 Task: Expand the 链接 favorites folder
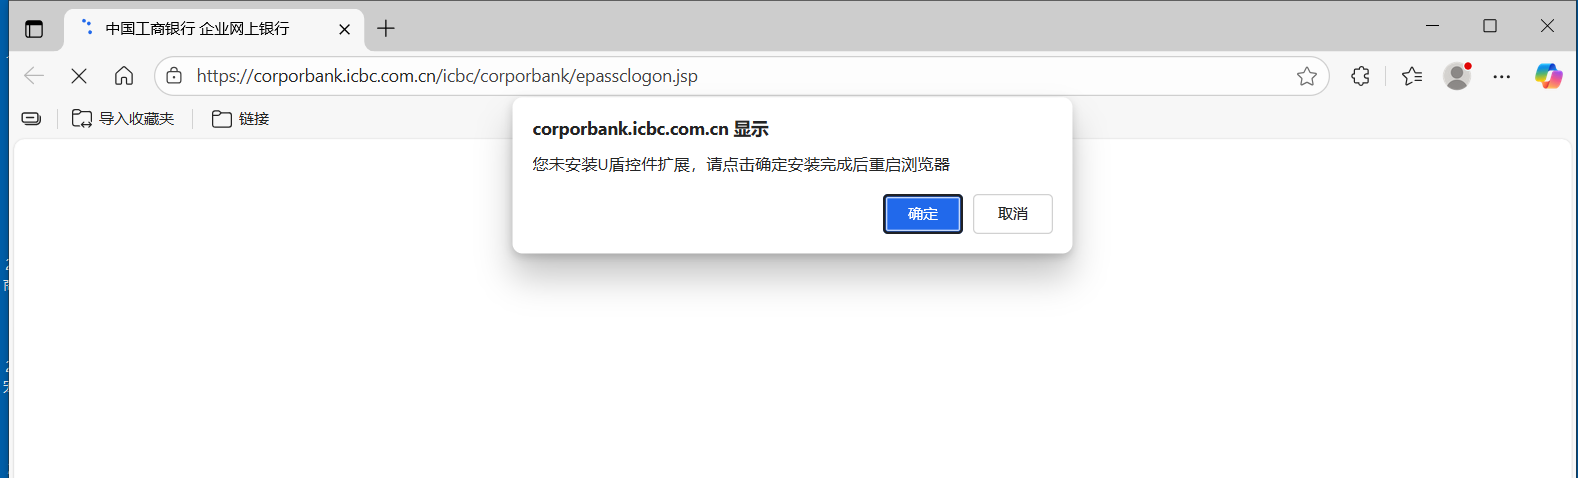(x=241, y=119)
